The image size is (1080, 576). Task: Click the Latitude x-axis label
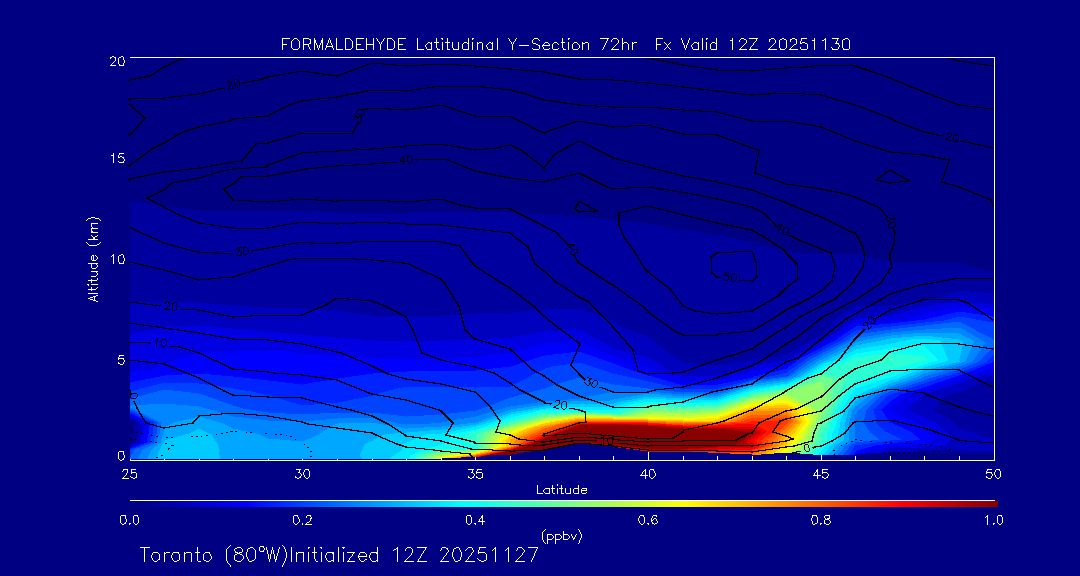tap(561, 490)
